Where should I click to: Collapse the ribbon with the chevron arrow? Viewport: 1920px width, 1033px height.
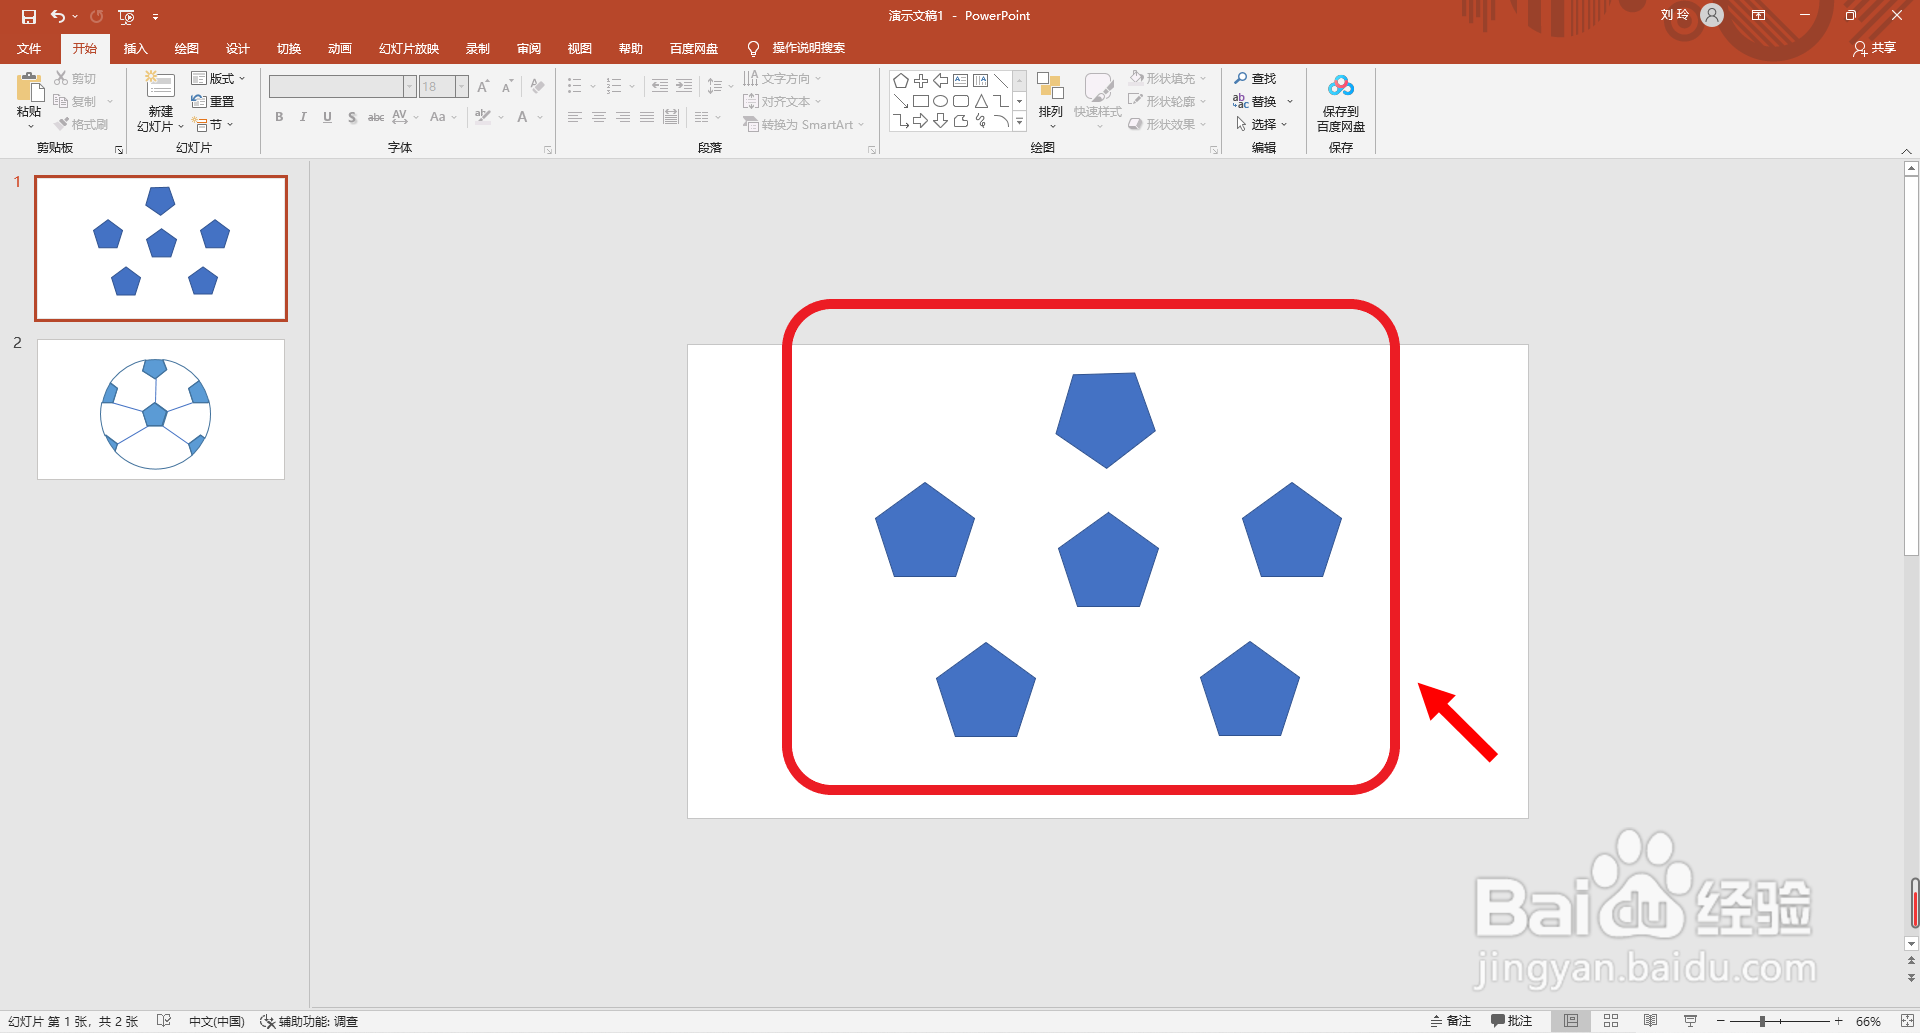coord(1906,151)
